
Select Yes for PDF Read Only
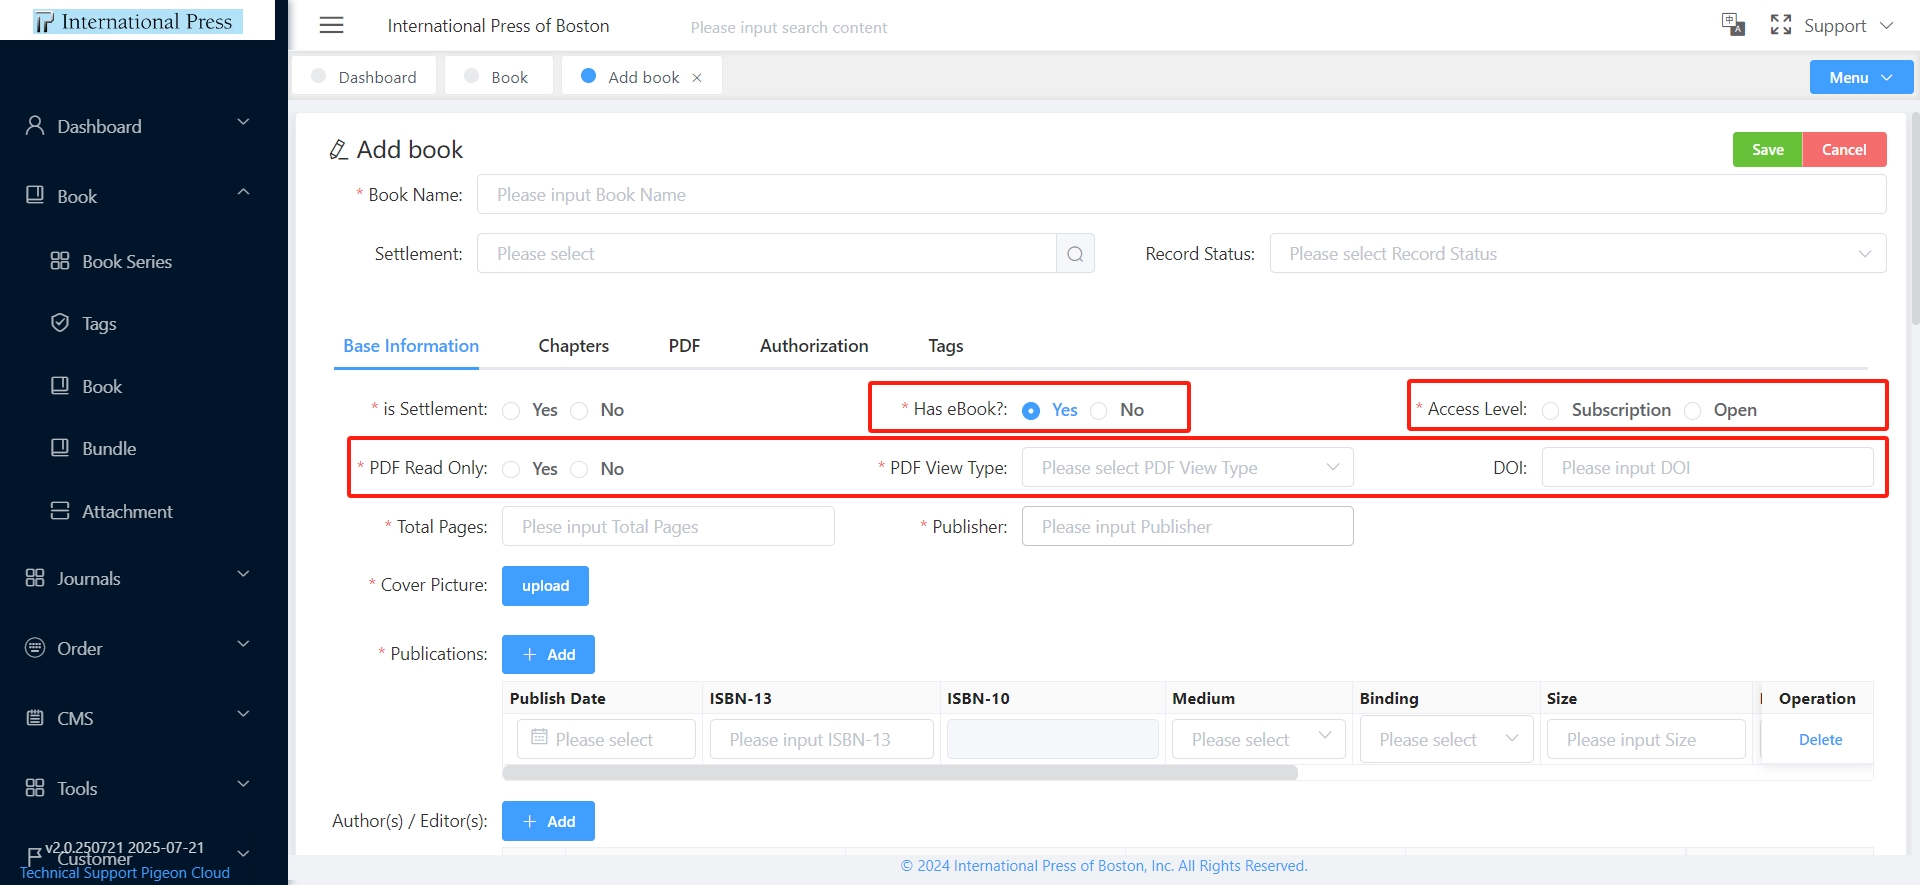click(x=511, y=470)
